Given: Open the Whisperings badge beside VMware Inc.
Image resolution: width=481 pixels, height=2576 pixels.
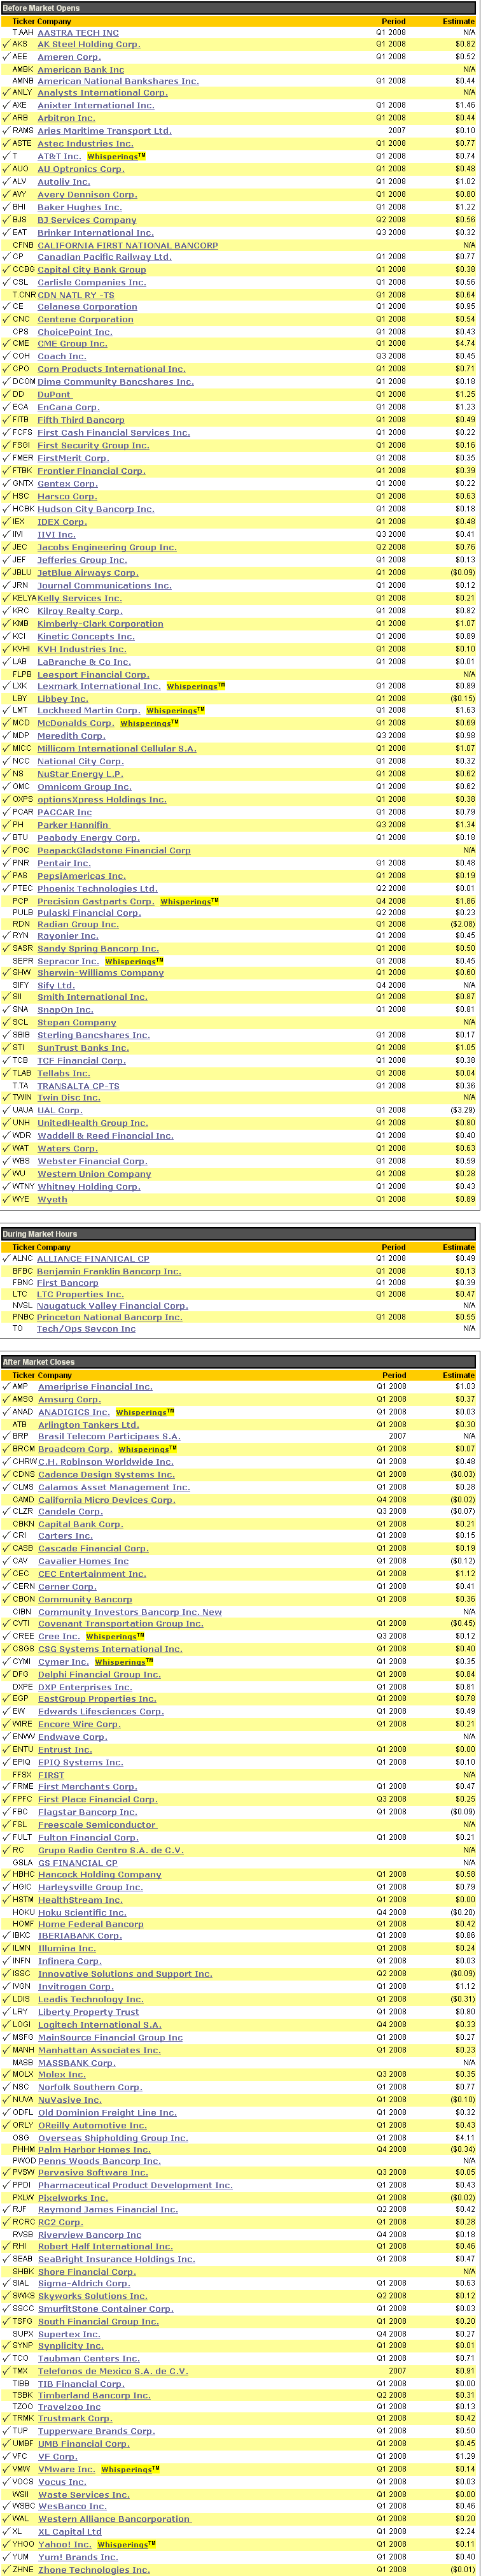Looking at the screenshot, I should pyautogui.click(x=131, y=2469).
